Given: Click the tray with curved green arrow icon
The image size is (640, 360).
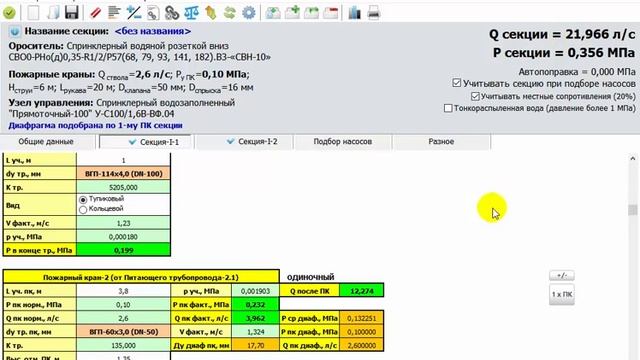Looking at the screenshot, I should (311, 13).
